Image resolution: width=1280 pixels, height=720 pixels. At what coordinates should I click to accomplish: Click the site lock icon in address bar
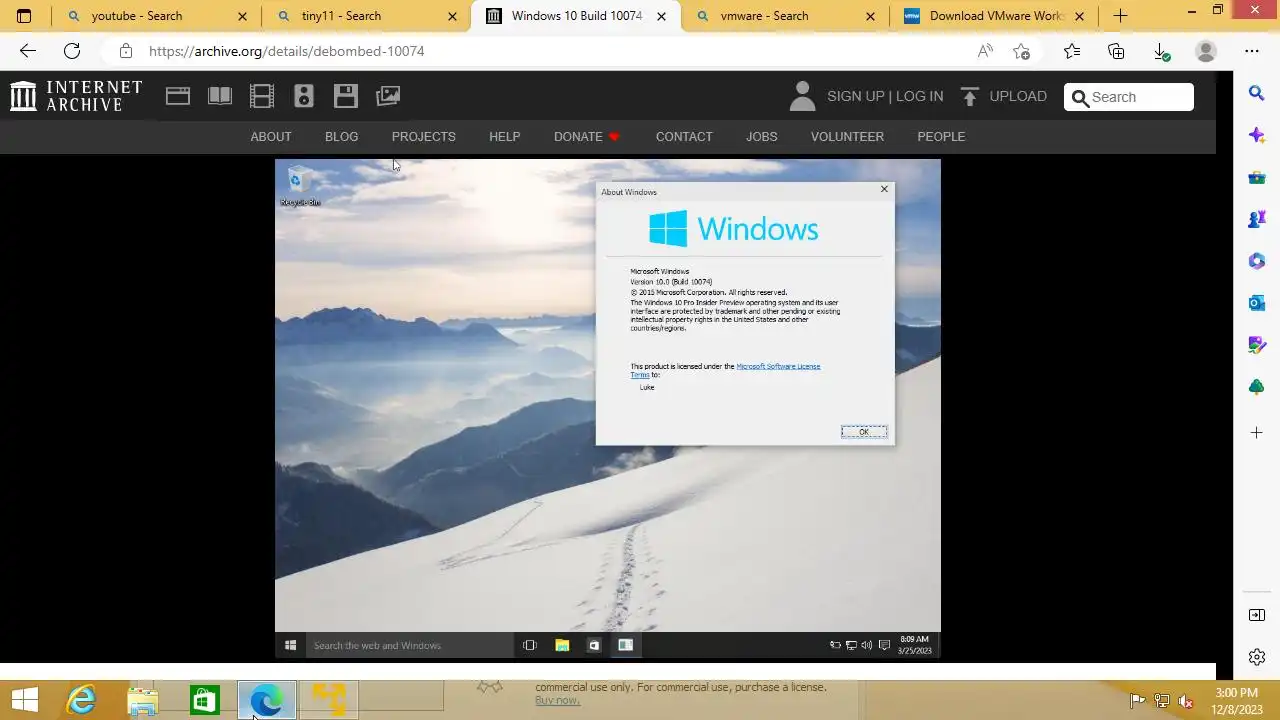tap(125, 51)
